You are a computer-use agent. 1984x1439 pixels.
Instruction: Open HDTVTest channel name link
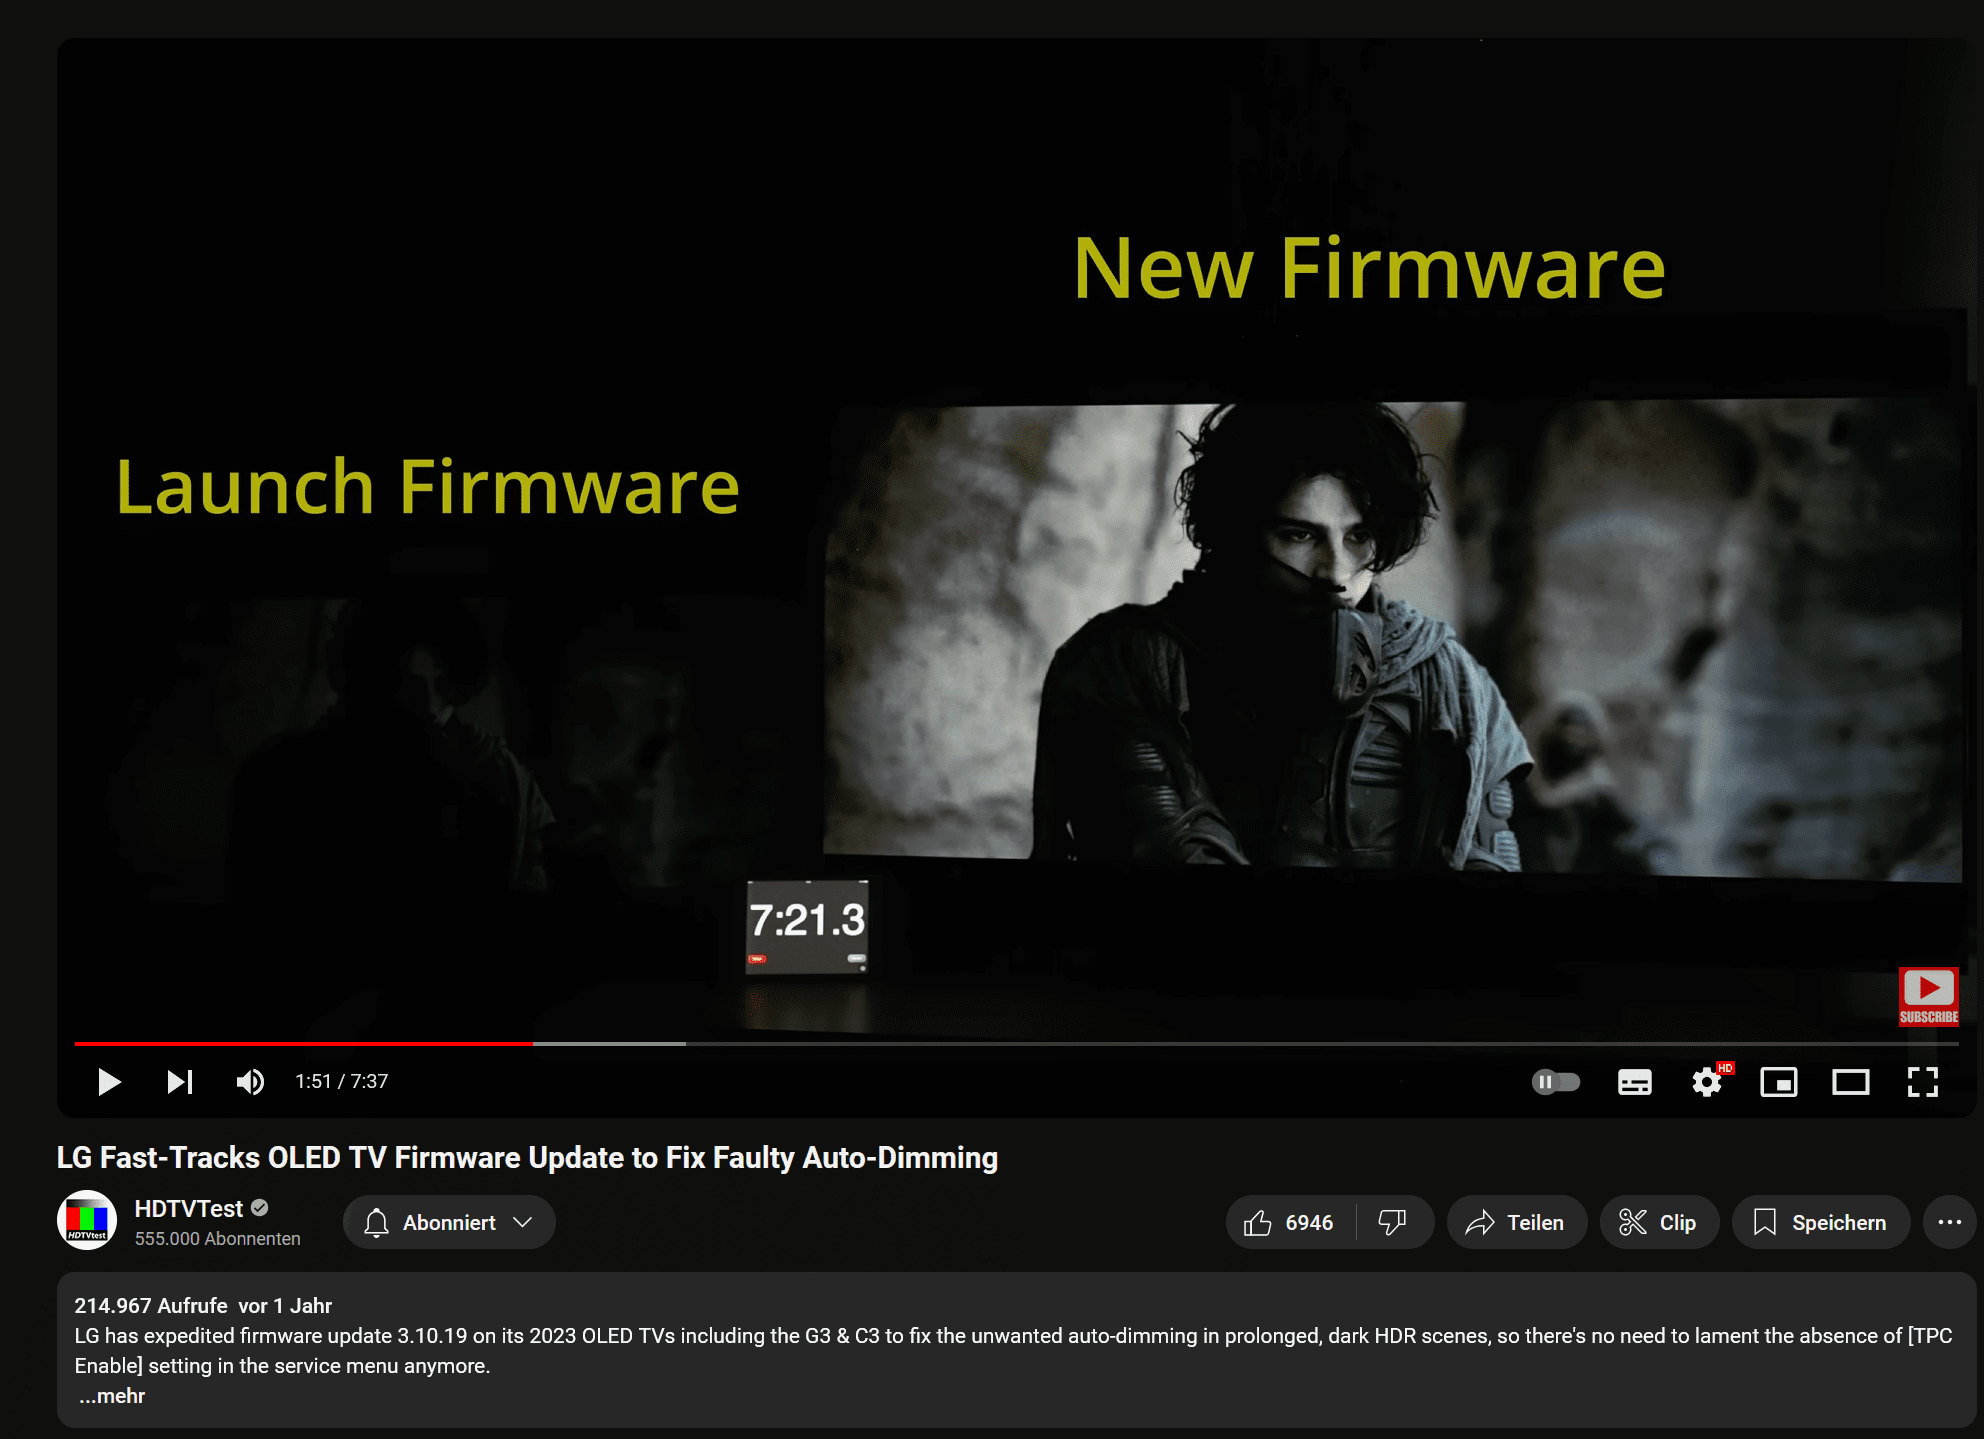click(189, 1209)
